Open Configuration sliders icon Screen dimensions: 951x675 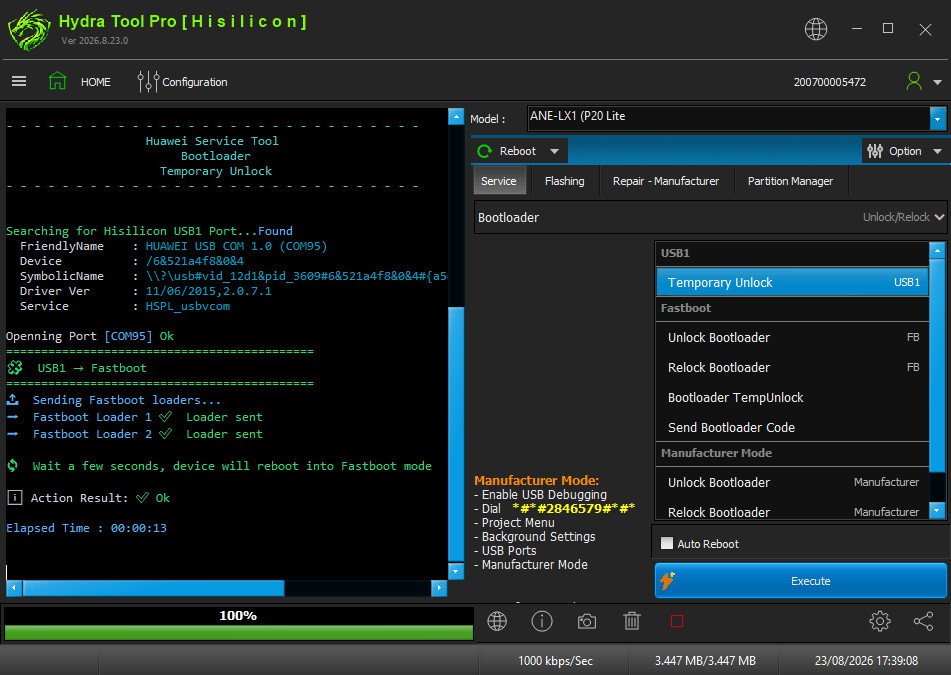(148, 81)
